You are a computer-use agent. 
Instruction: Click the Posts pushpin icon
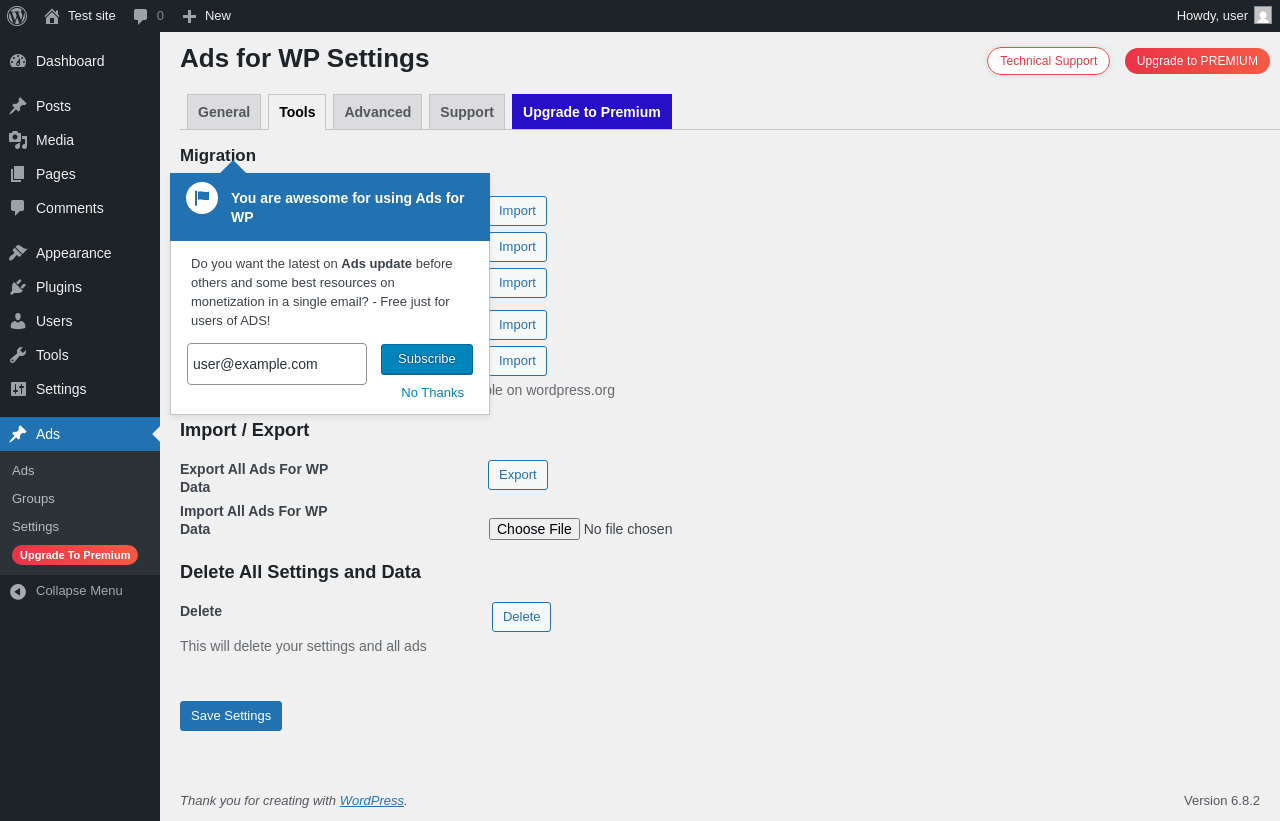(x=18, y=106)
